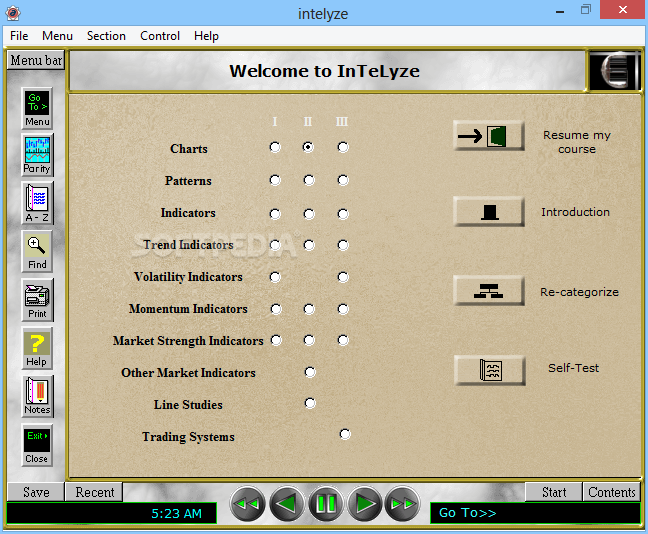Viewport: 648px width, 534px height.
Task: Click the Line Studies label
Action: 188,405
